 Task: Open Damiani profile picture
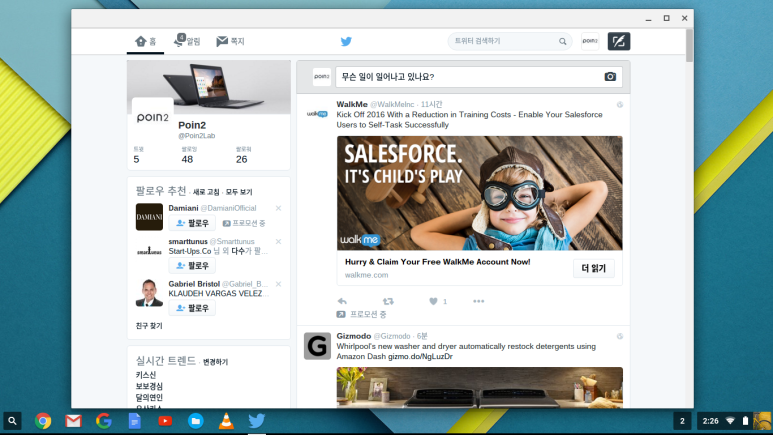pos(149,217)
